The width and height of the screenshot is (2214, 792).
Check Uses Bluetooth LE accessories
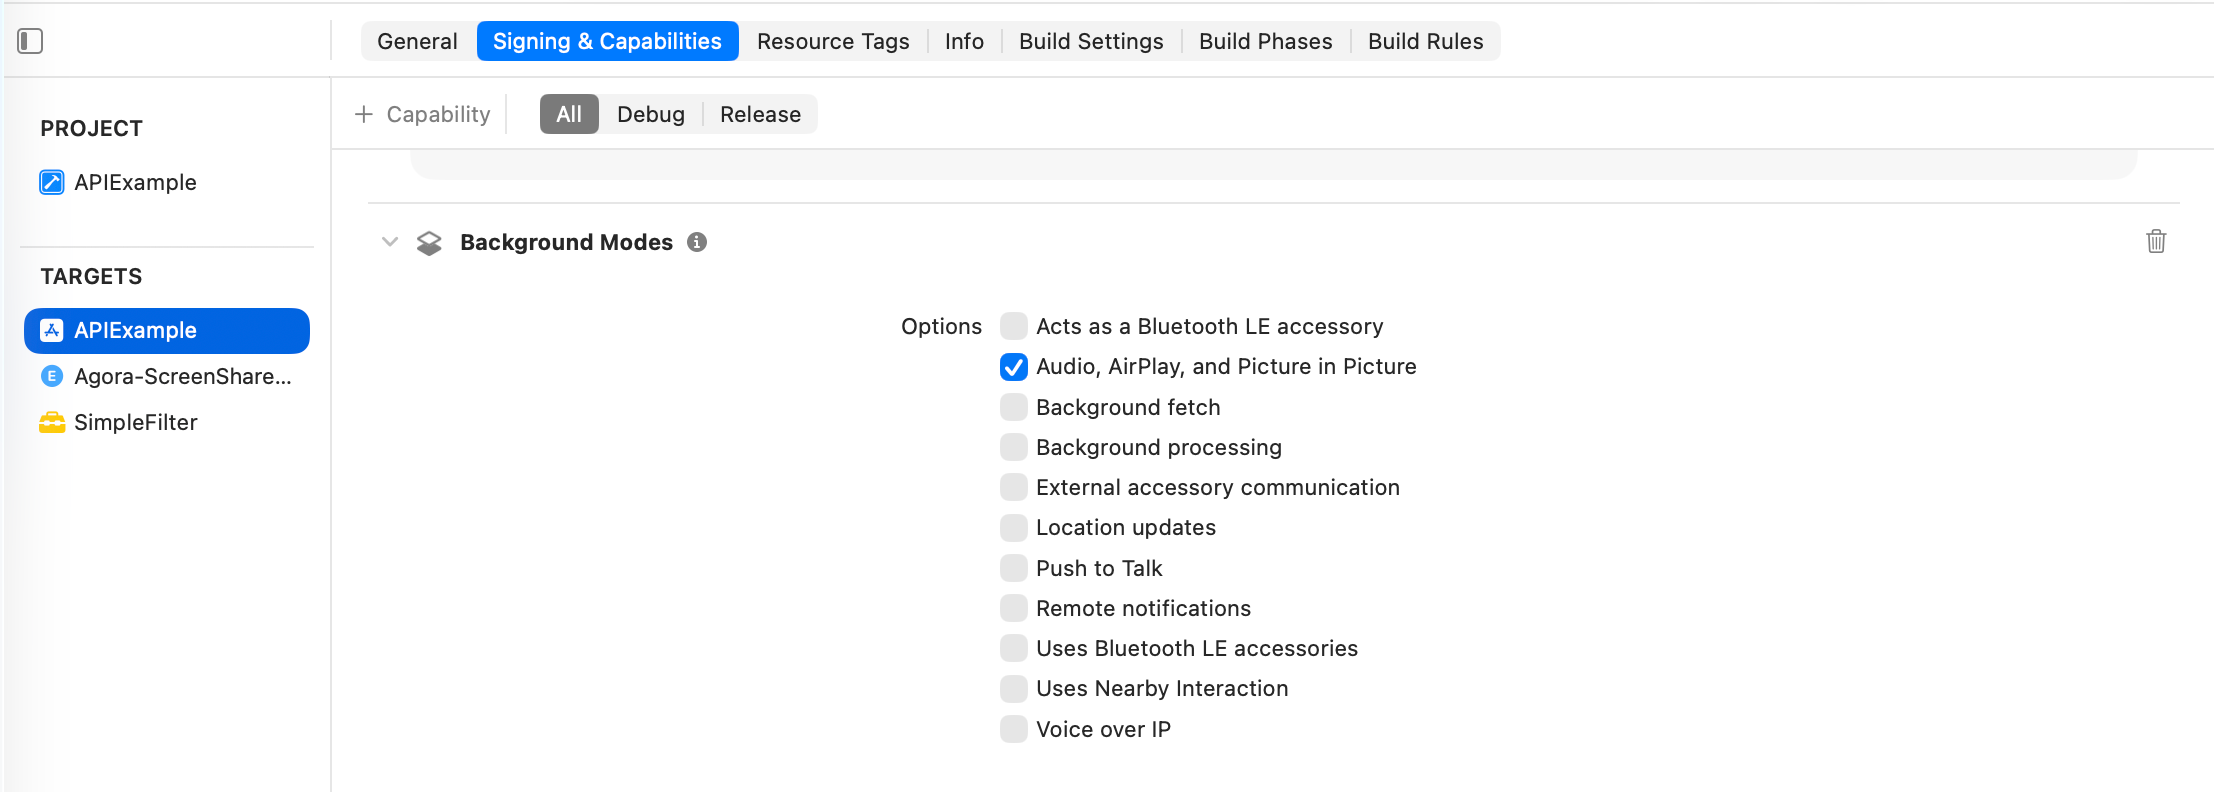[1014, 648]
